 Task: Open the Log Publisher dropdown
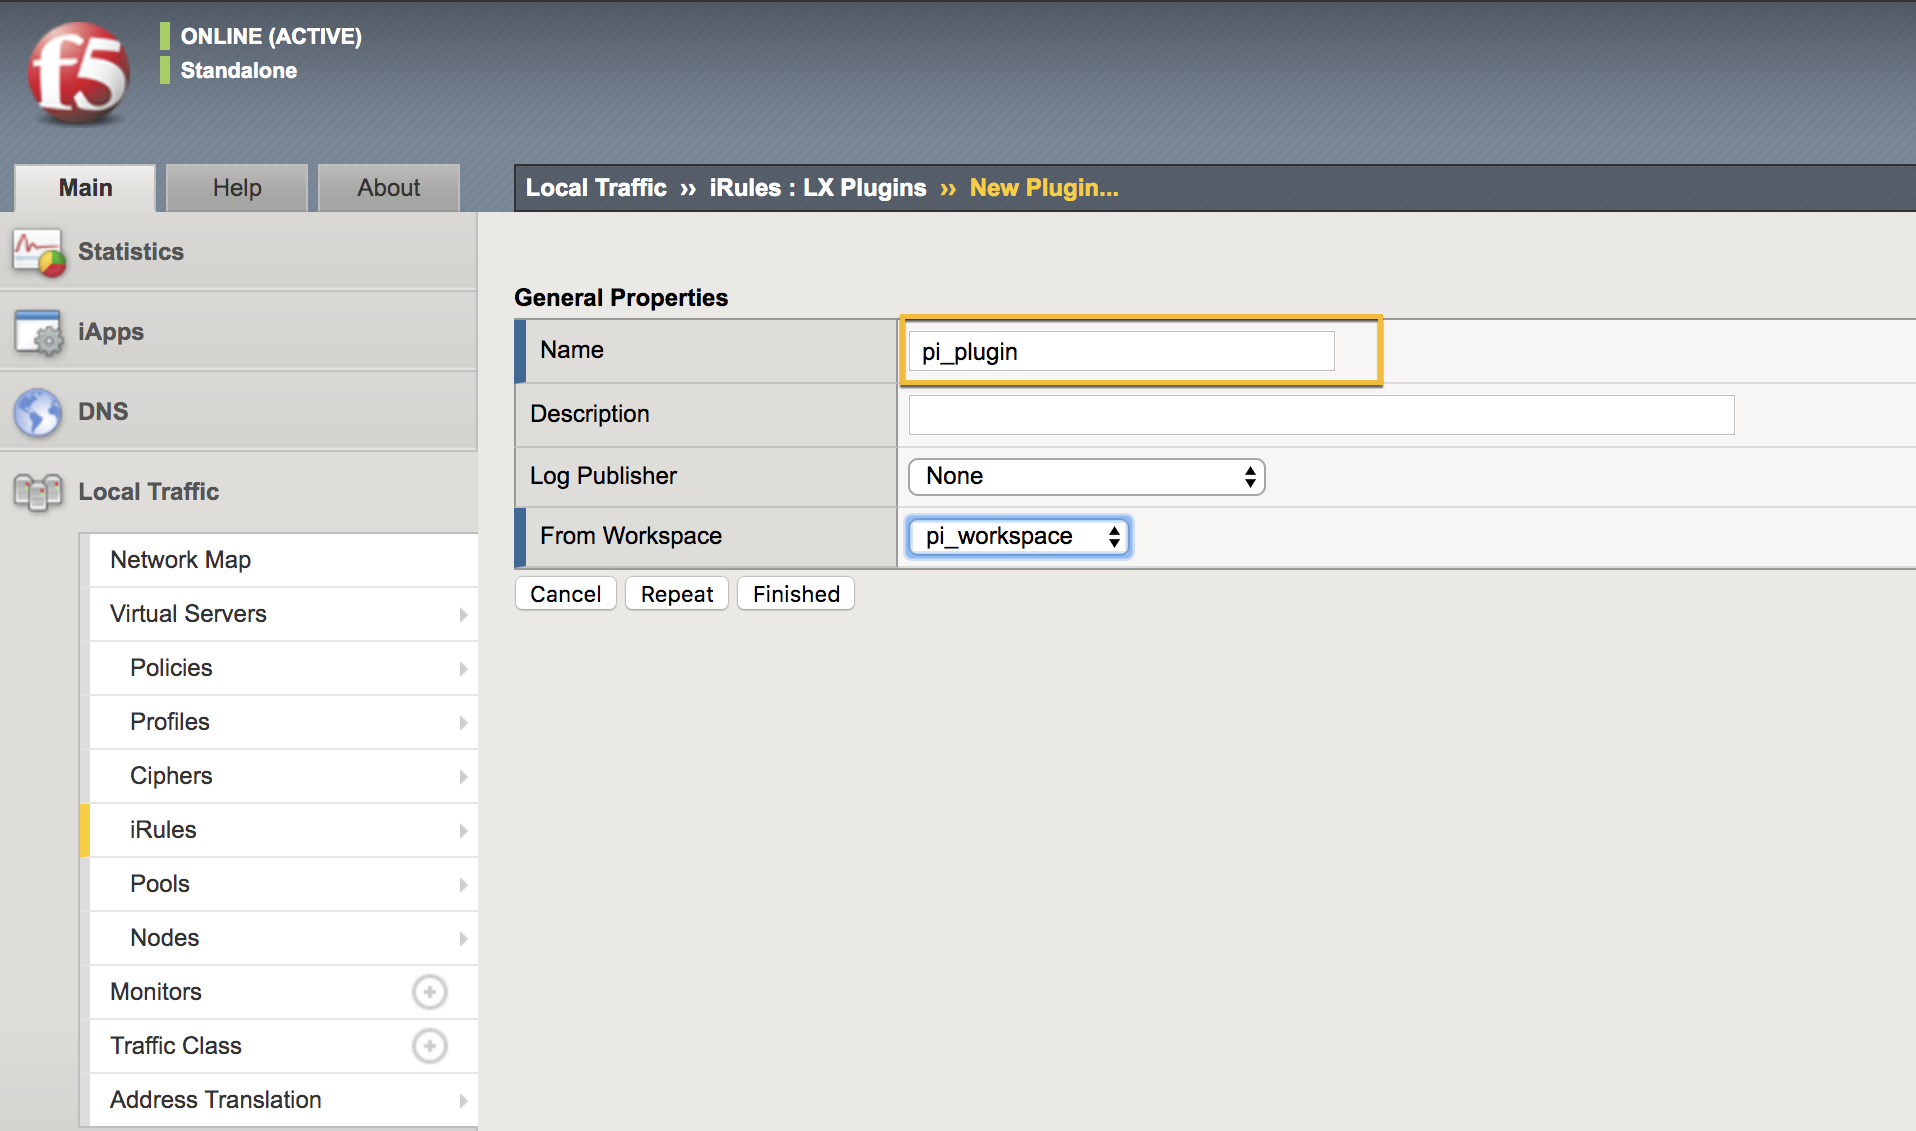(1085, 477)
